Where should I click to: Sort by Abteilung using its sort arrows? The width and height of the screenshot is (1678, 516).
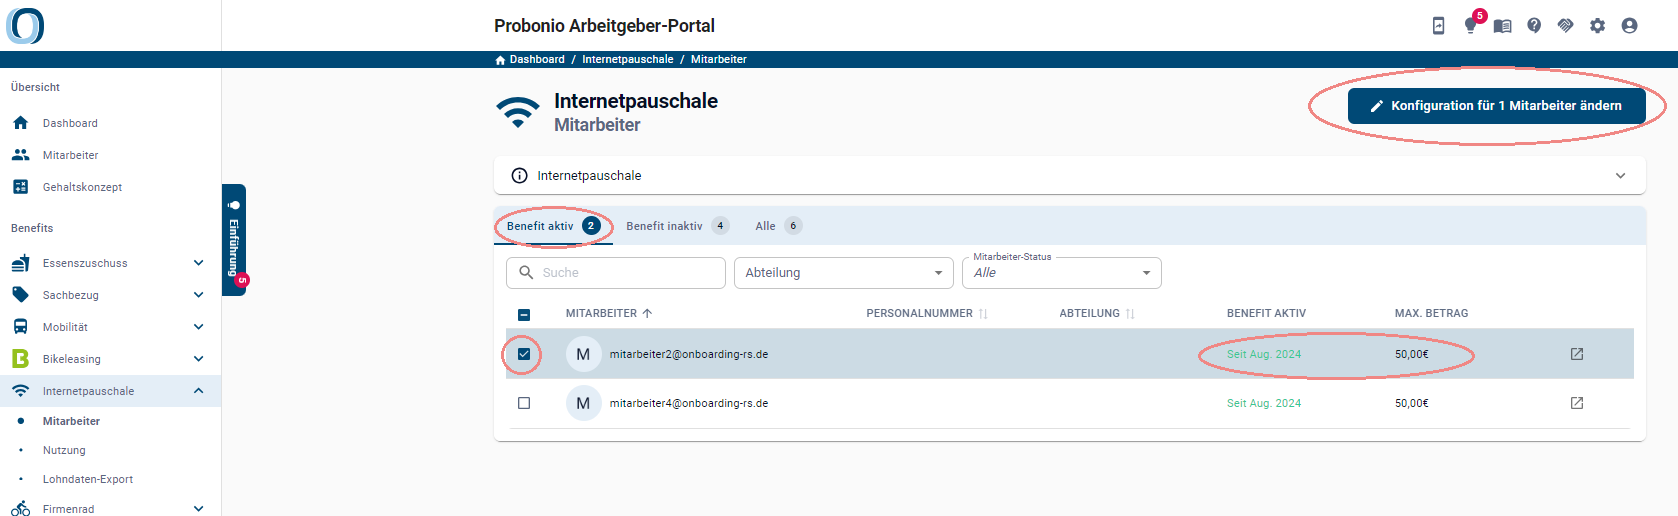tap(1130, 314)
